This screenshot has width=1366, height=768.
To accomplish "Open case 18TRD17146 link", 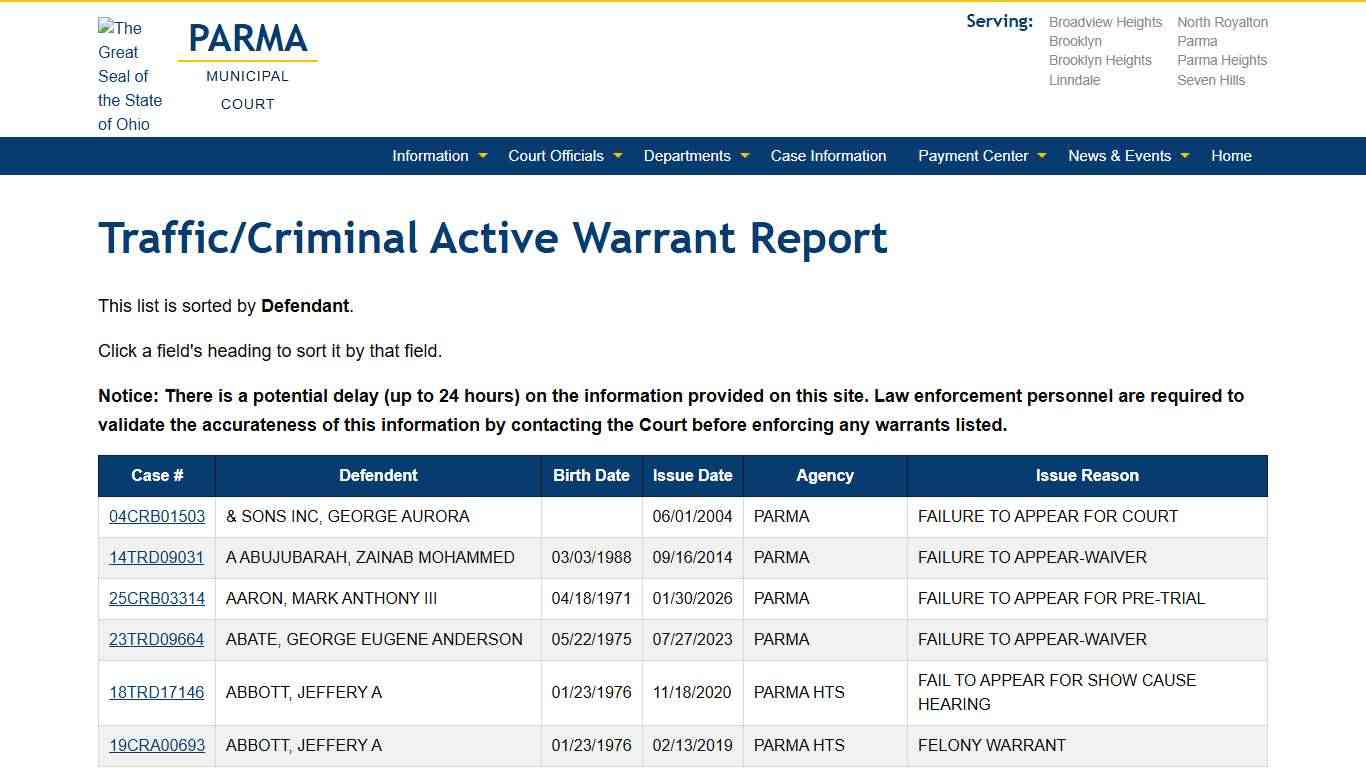I will coord(157,693).
